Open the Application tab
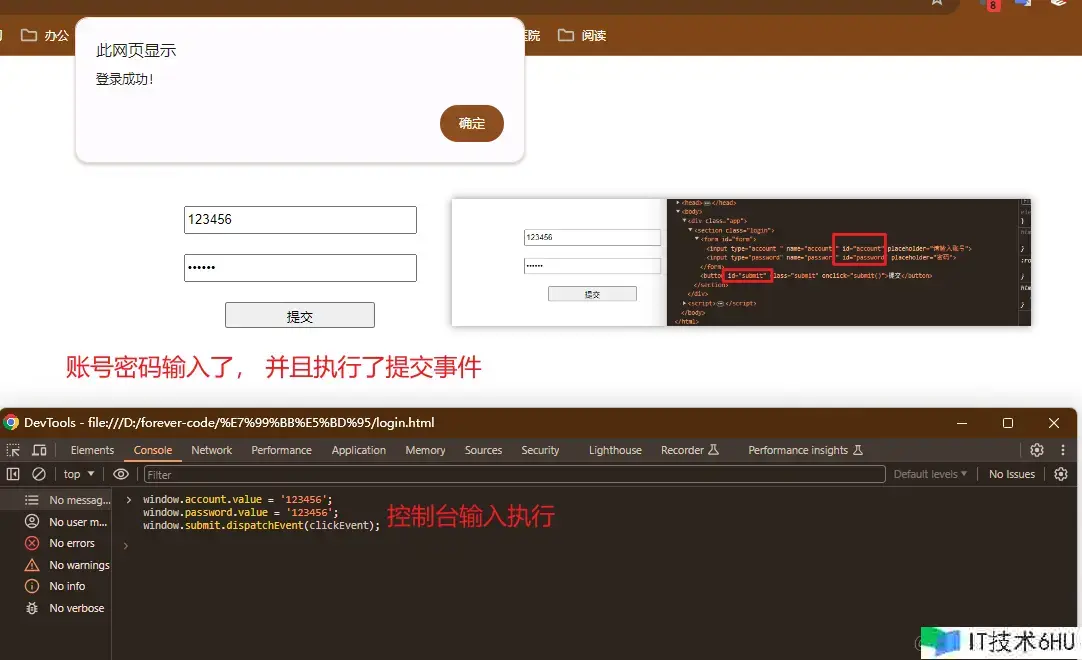Screen dimensions: 1082x660 coord(358,450)
